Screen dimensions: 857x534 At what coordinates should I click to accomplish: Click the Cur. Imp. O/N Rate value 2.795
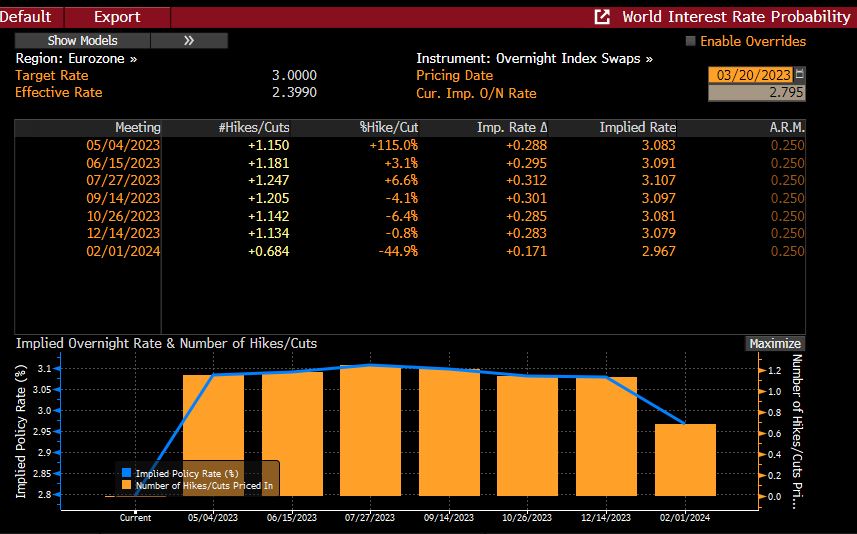pyautogui.click(x=756, y=93)
